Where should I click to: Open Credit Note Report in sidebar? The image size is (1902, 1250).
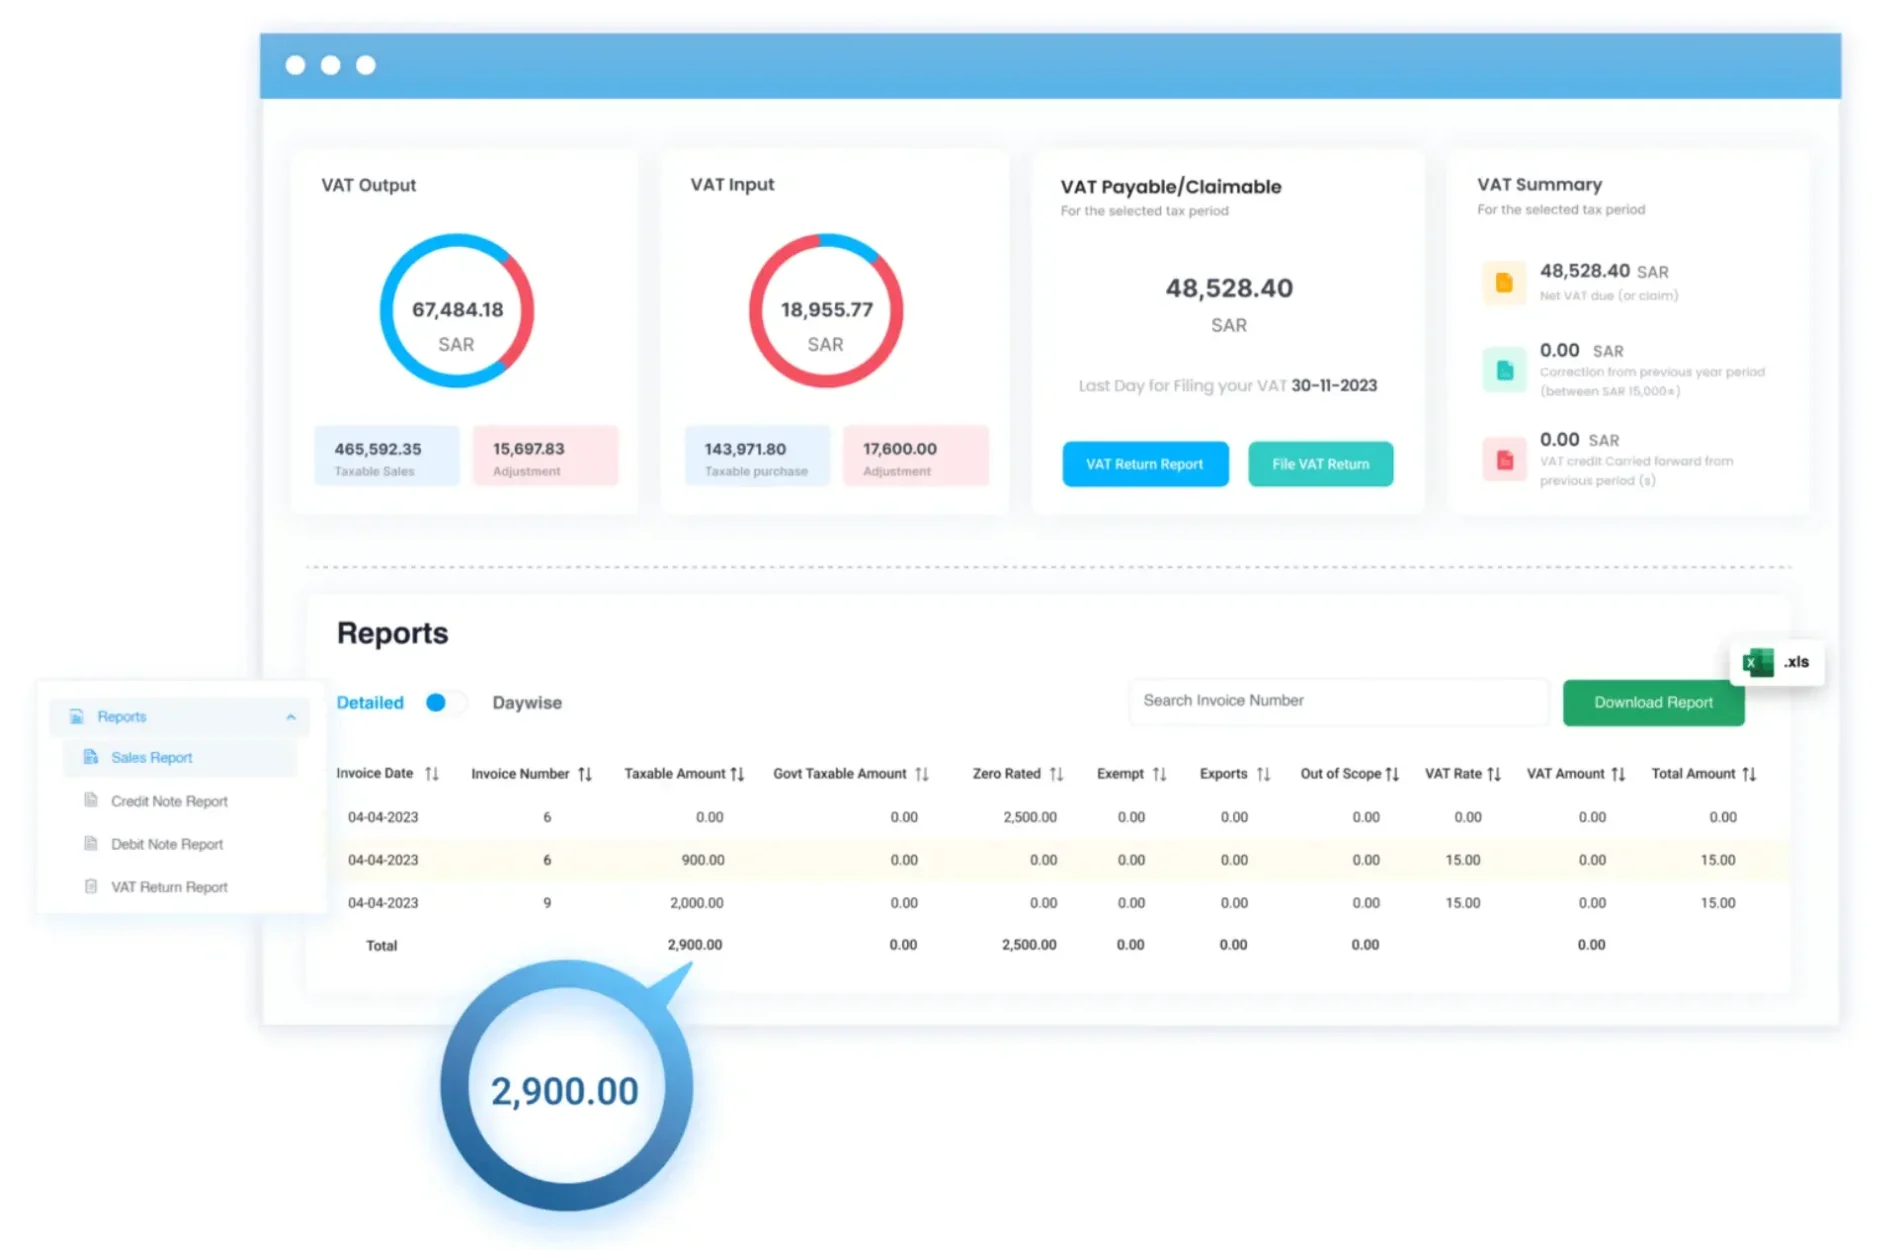[169, 801]
